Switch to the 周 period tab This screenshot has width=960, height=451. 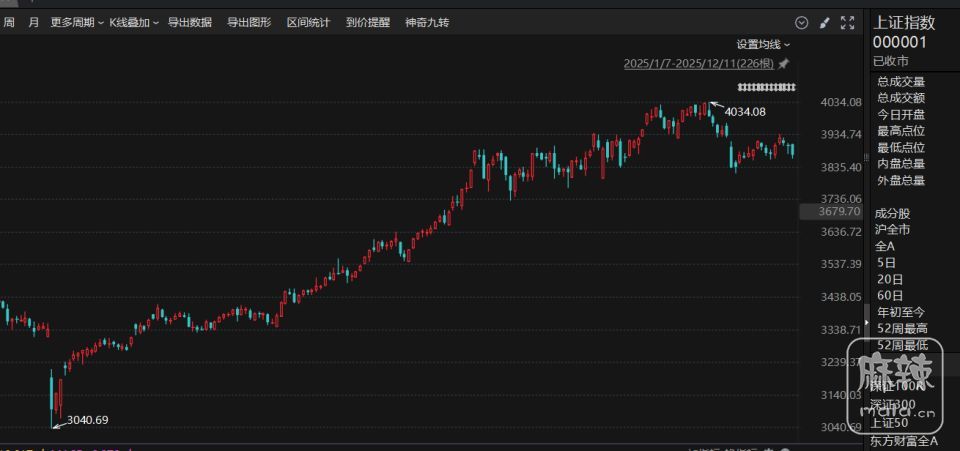tap(9, 22)
